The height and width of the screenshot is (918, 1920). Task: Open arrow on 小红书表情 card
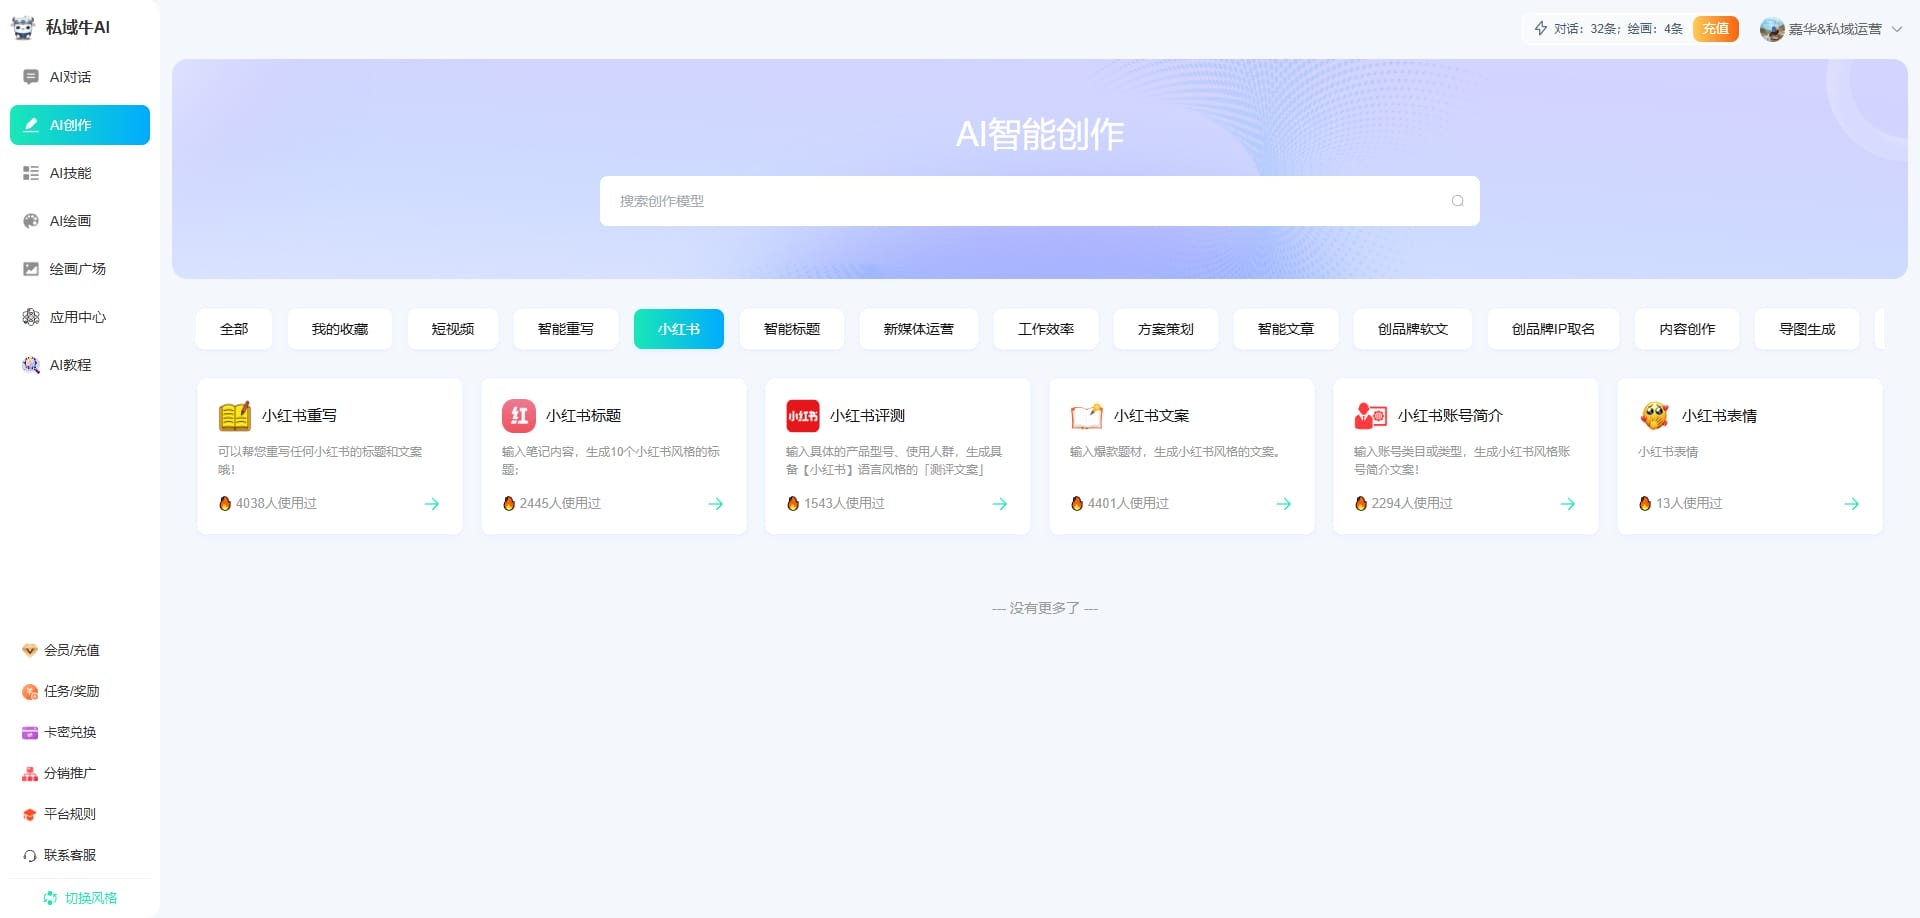click(1852, 504)
